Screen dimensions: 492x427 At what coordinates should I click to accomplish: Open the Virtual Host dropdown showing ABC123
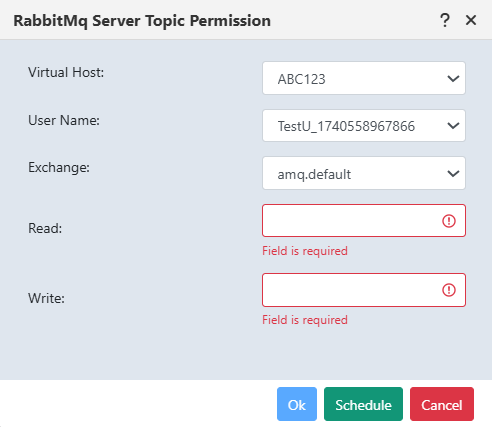pyautogui.click(x=364, y=78)
